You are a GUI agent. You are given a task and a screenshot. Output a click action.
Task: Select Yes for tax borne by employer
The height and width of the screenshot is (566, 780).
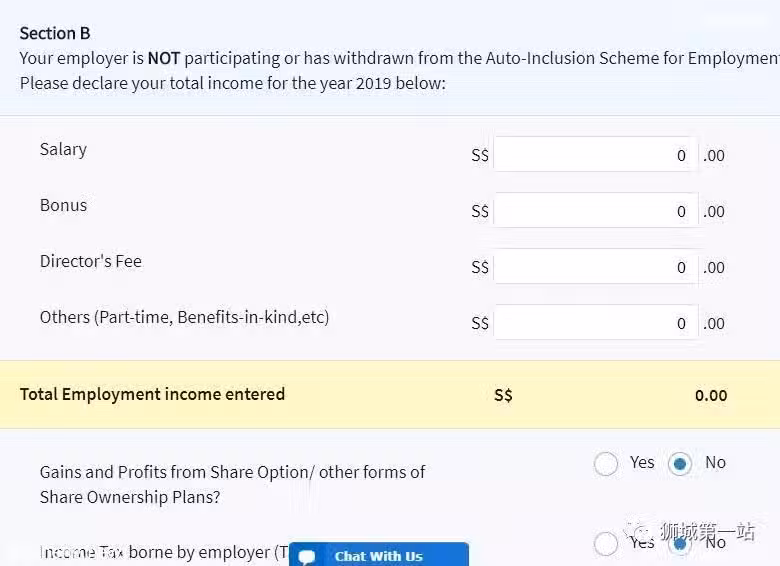pos(606,544)
